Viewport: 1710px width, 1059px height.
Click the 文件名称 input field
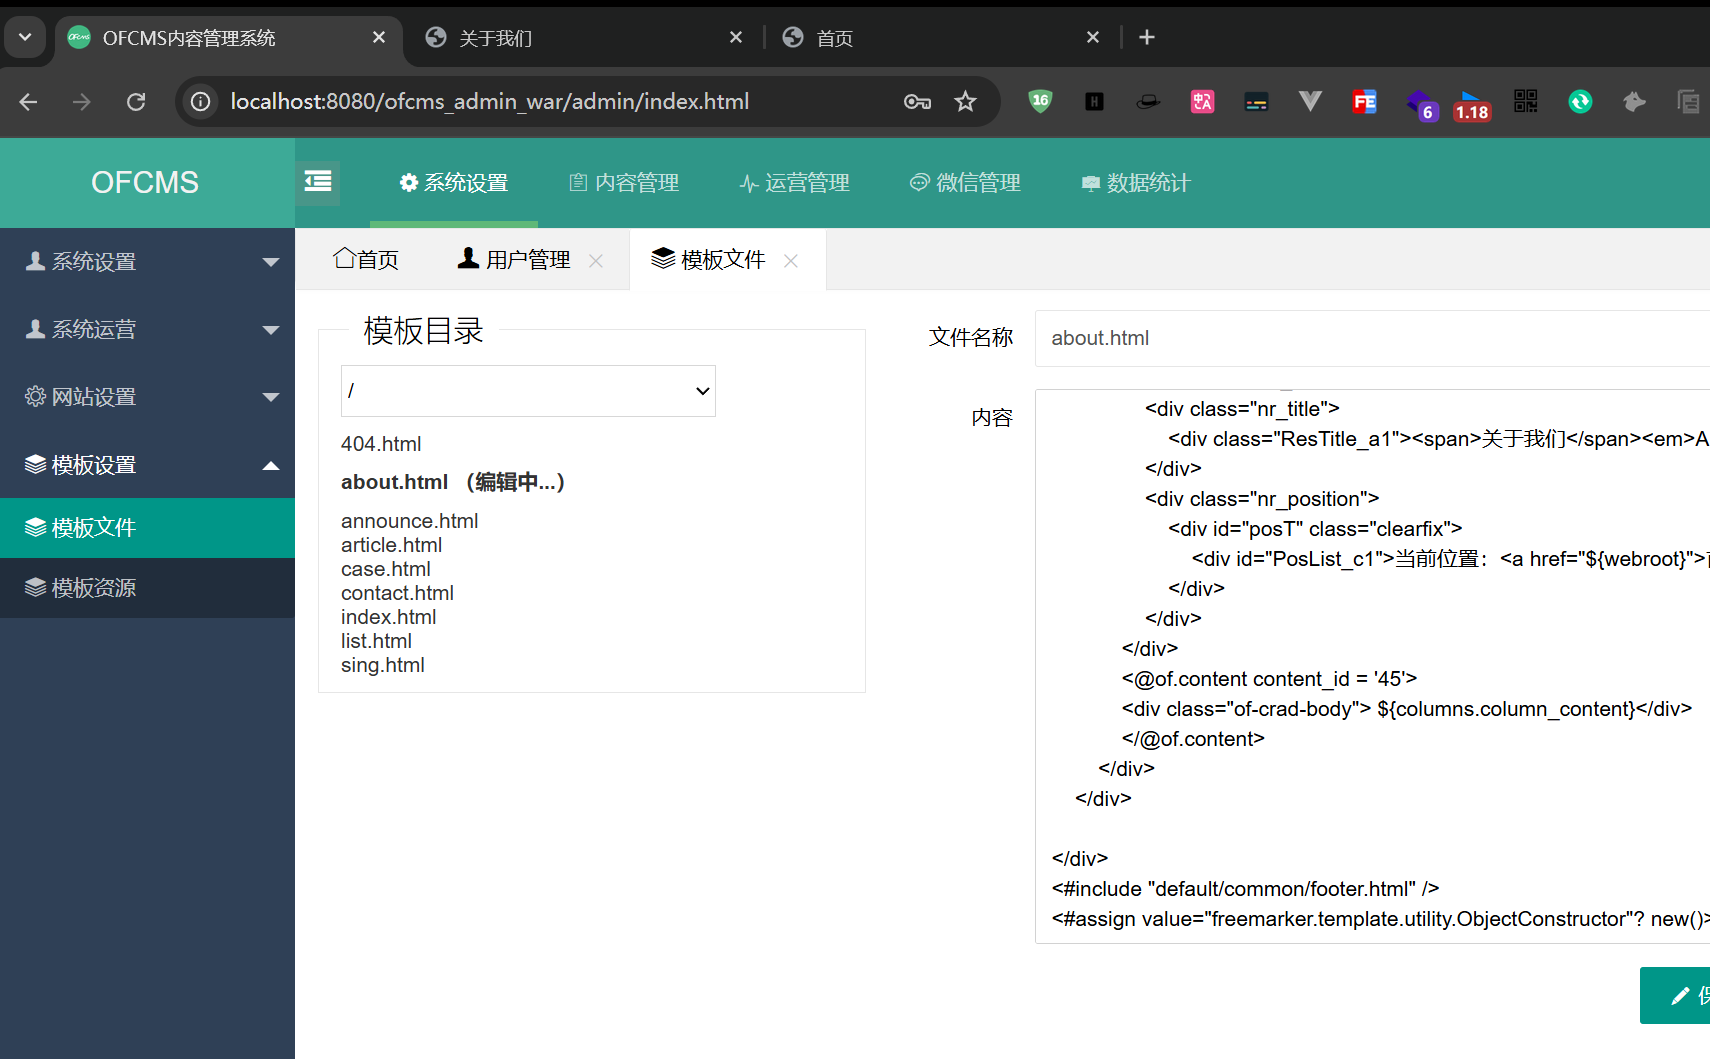tap(1370, 338)
